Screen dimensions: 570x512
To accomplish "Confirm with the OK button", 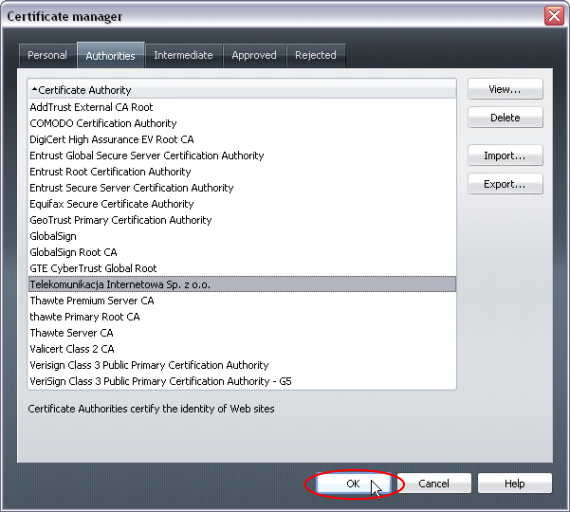I will [353, 483].
